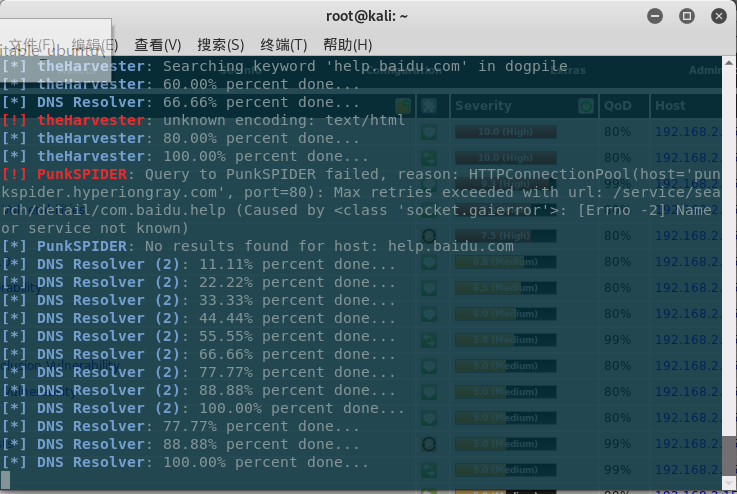The image size is (737, 494).
Task: Open host link in the 6.5 (Medium) row
Action: pyautogui.click(x=688, y=288)
